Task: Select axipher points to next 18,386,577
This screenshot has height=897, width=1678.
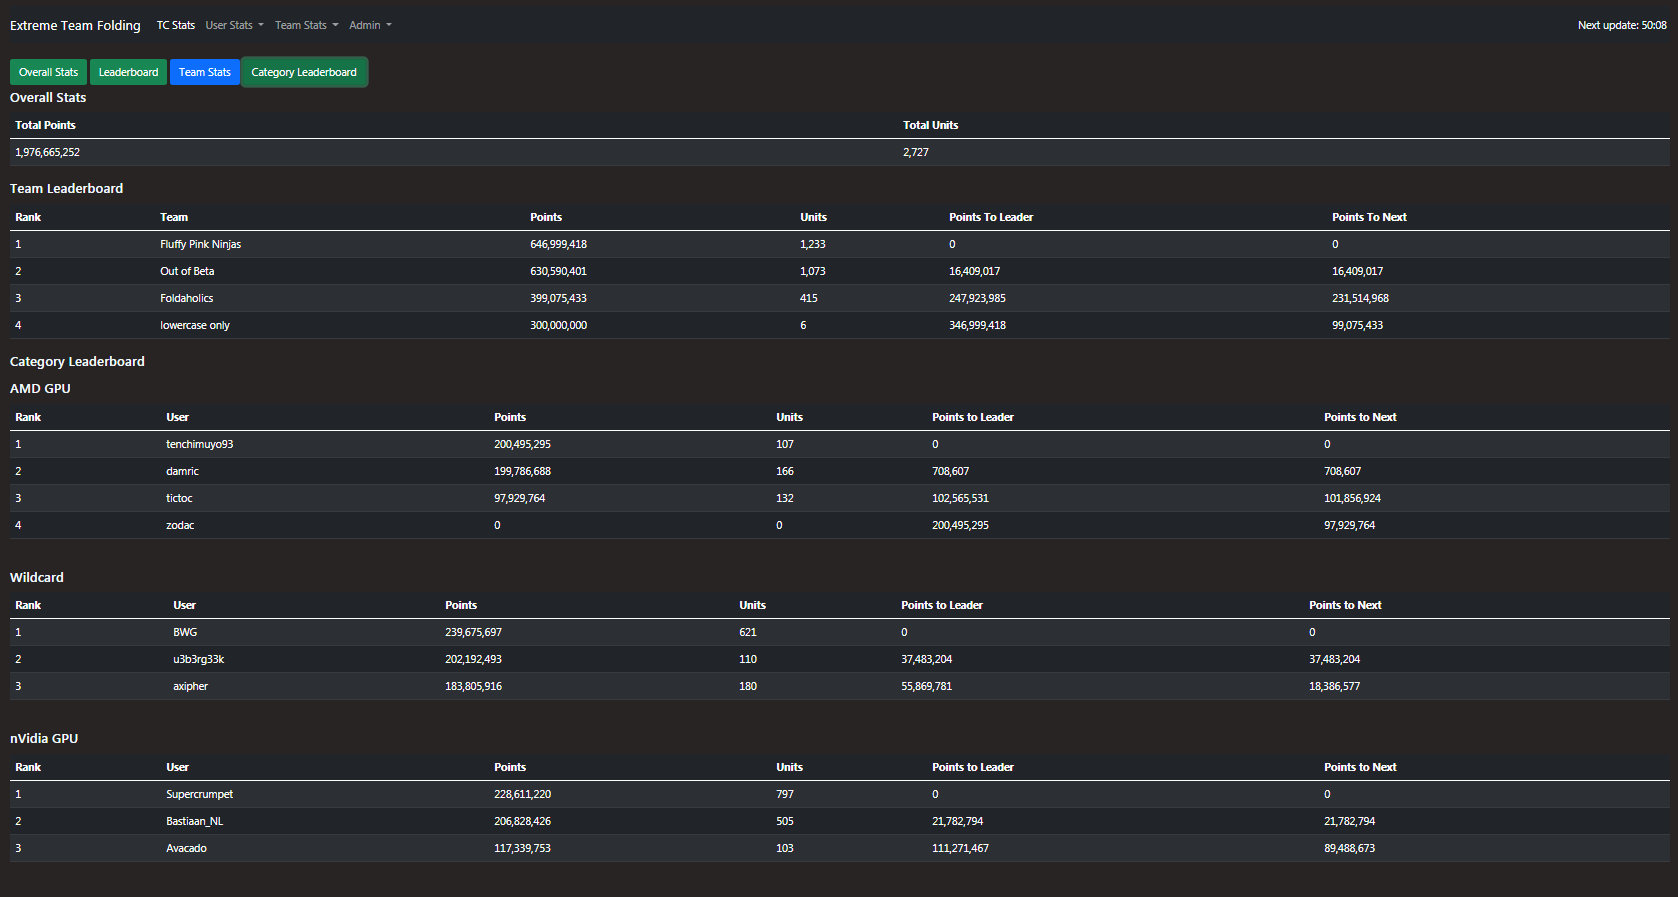Action: point(1334,686)
